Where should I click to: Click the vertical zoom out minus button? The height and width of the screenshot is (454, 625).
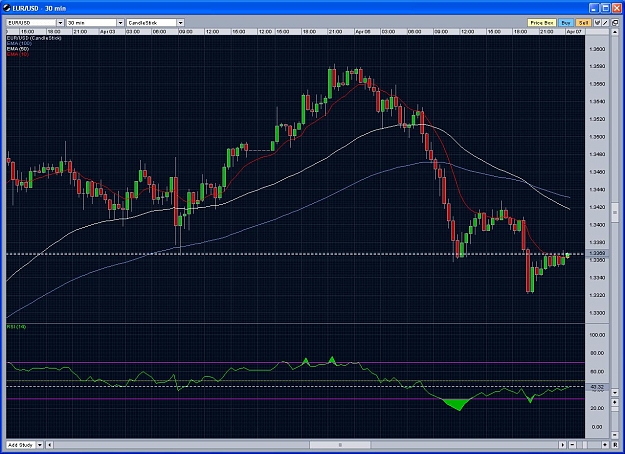pyautogui.click(x=615, y=435)
